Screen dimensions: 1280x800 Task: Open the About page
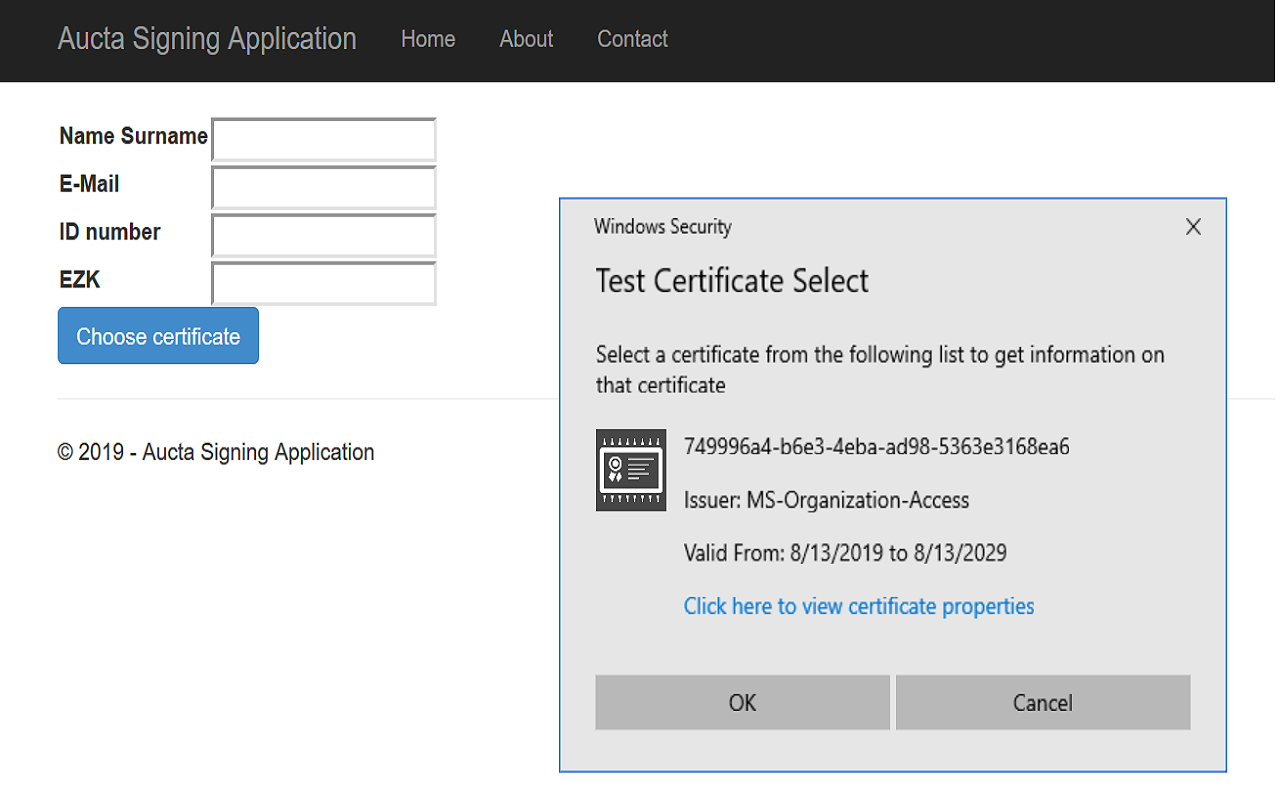pos(526,39)
